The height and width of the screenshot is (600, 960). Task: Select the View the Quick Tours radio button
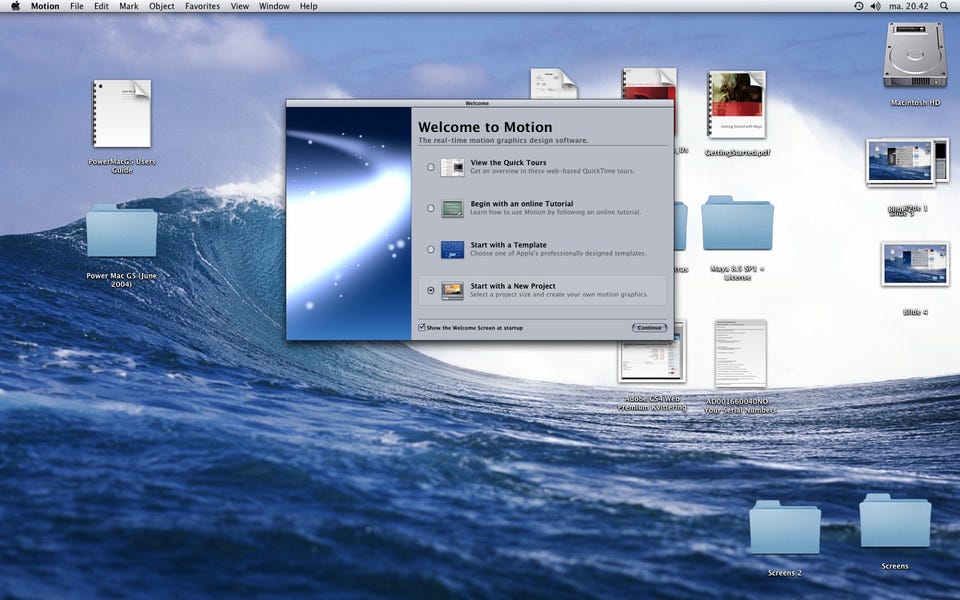point(431,167)
